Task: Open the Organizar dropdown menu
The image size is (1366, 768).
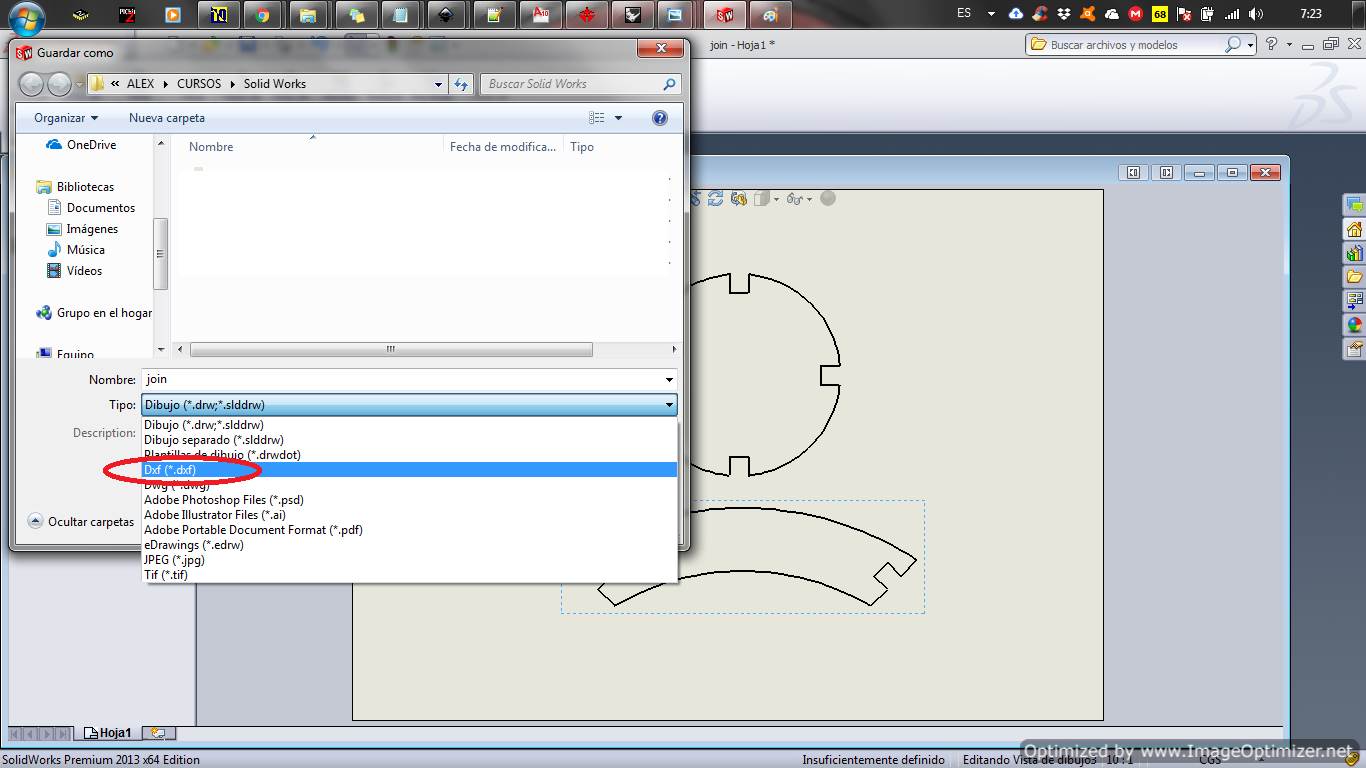Action: [66, 118]
